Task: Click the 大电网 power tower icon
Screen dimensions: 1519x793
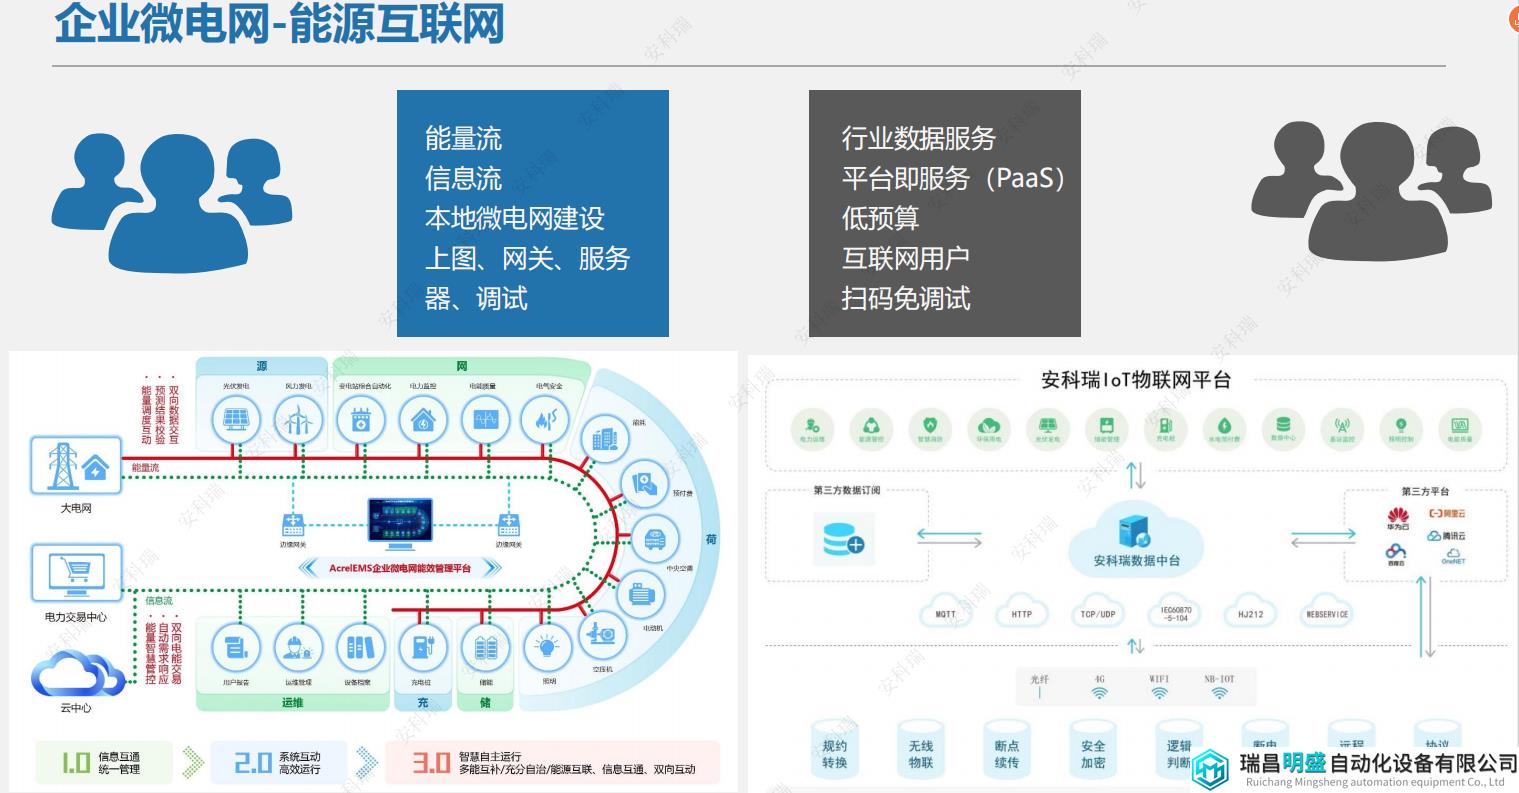Action: [x=76, y=465]
